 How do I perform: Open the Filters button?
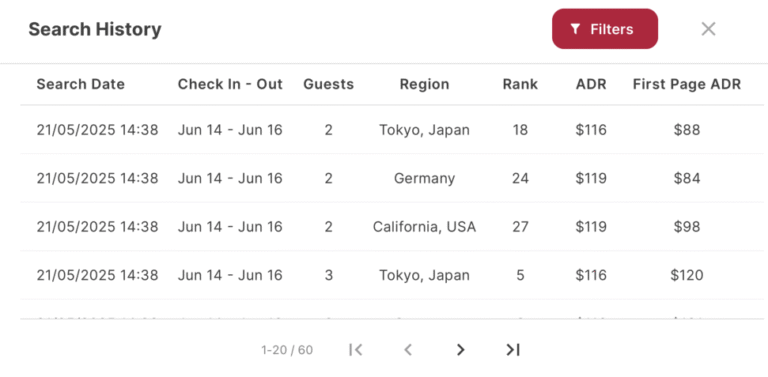point(604,29)
